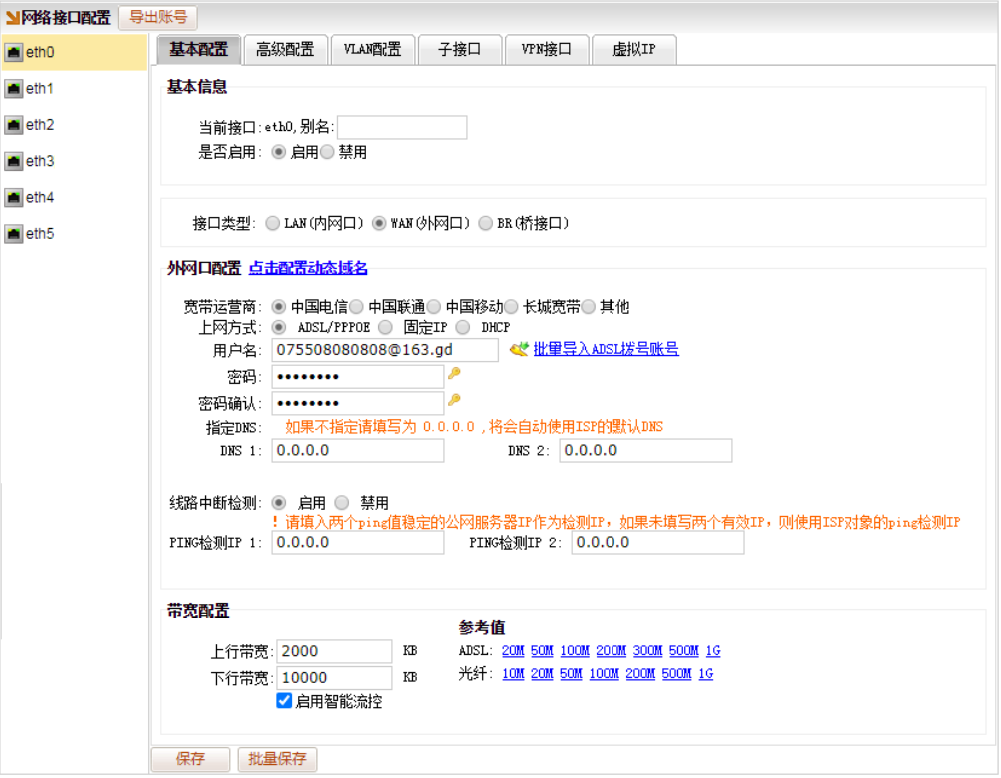The width and height of the screenshot is (1001, 778).
Task: Click the key icon beside 密码 field
Action: [x=454, y=374]
